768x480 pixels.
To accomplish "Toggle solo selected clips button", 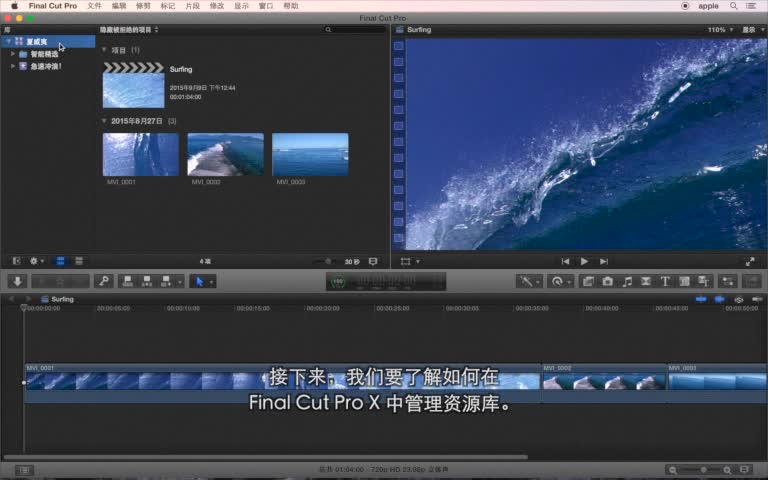I will [x=739, y=299].
